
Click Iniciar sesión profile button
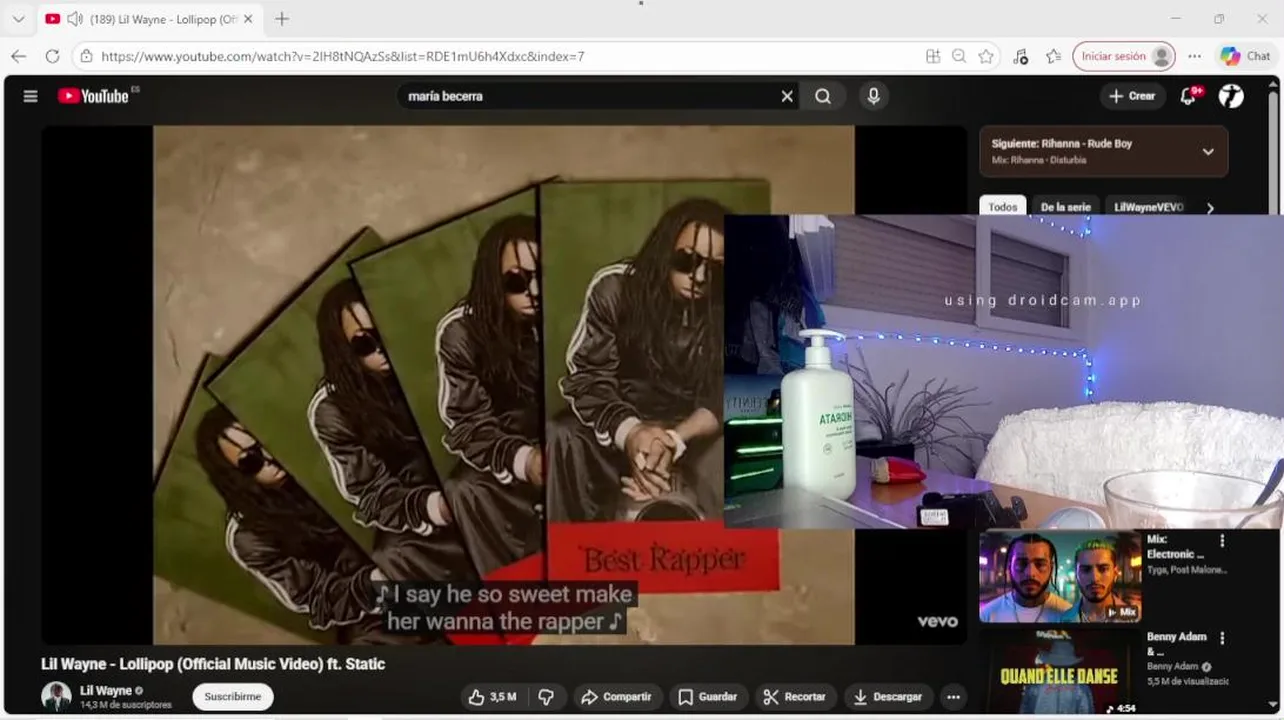pyautogui.click(x=1123, y=56)
